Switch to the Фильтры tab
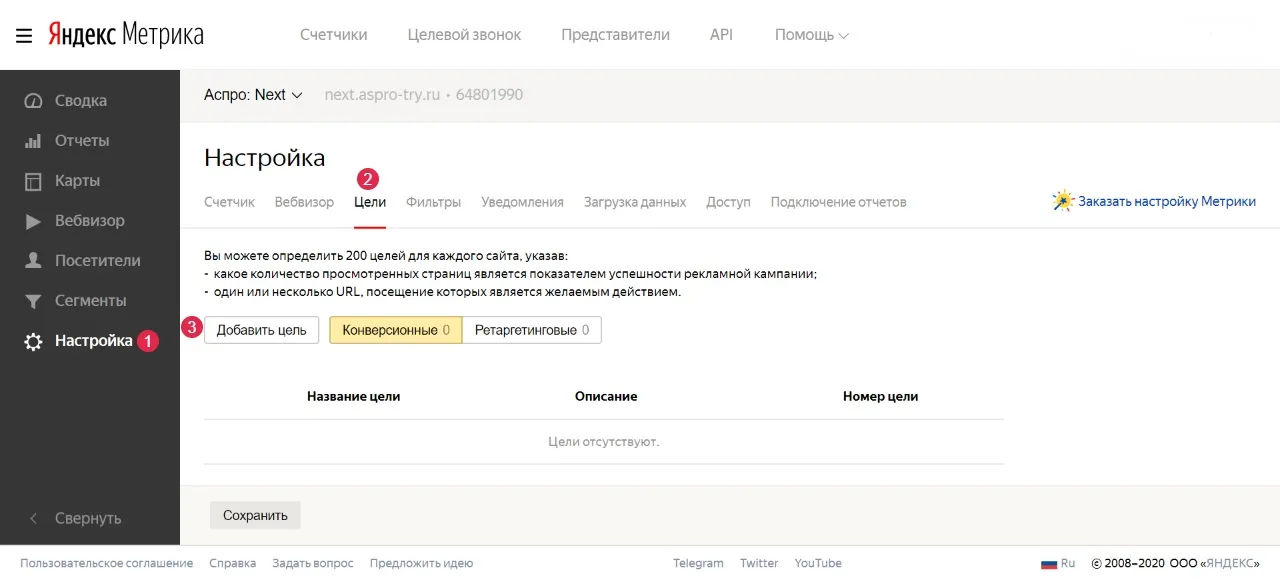The image size is (1280, 582). tap(433, 202)
